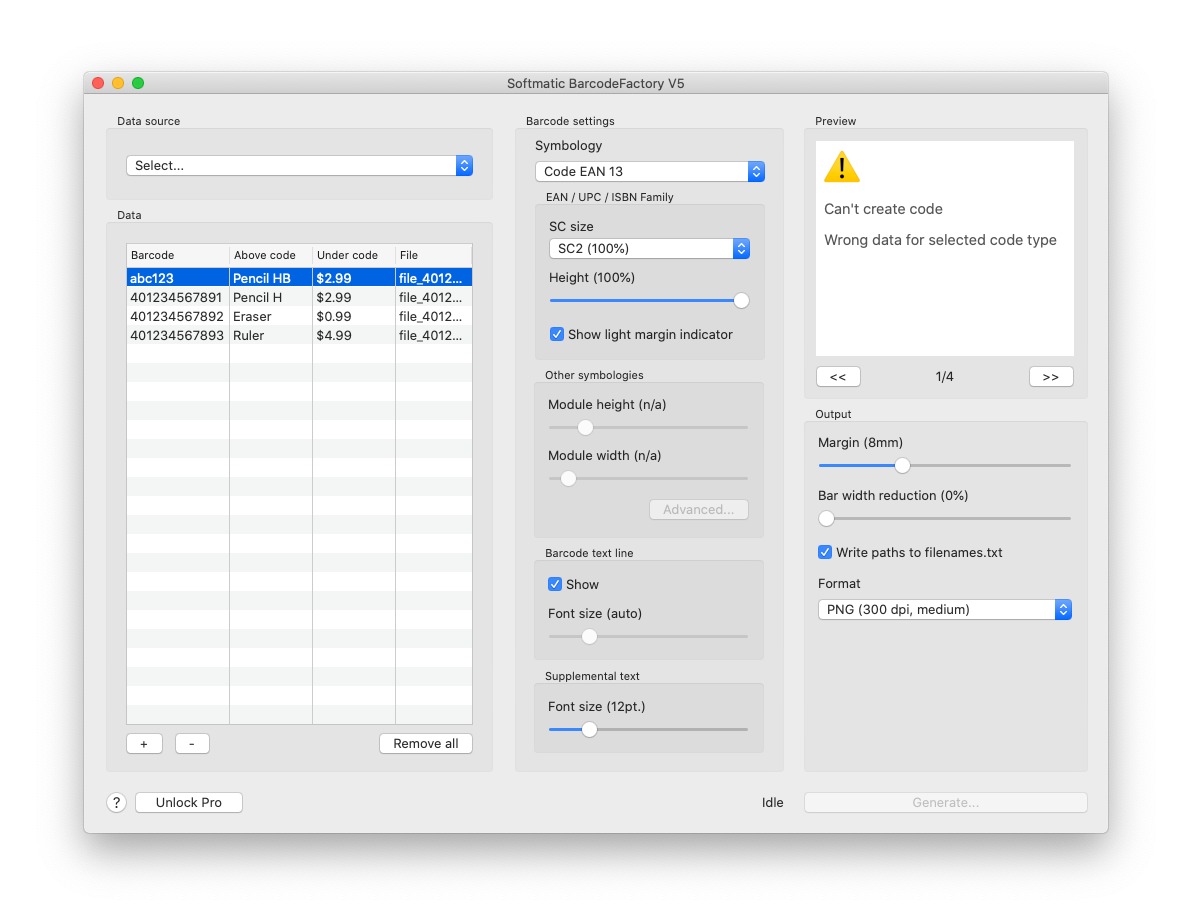This screenshot has width=1192, height=914.
Task: Zoom the window with green button
Action: (x=138, y=83)
